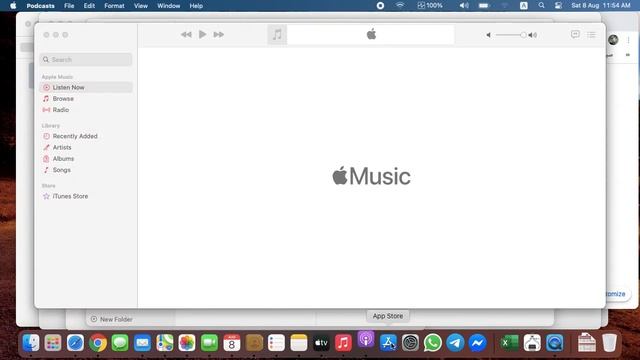Open Finder from the Dock
Screen dimensions: 640x360
tap(31, 343)
